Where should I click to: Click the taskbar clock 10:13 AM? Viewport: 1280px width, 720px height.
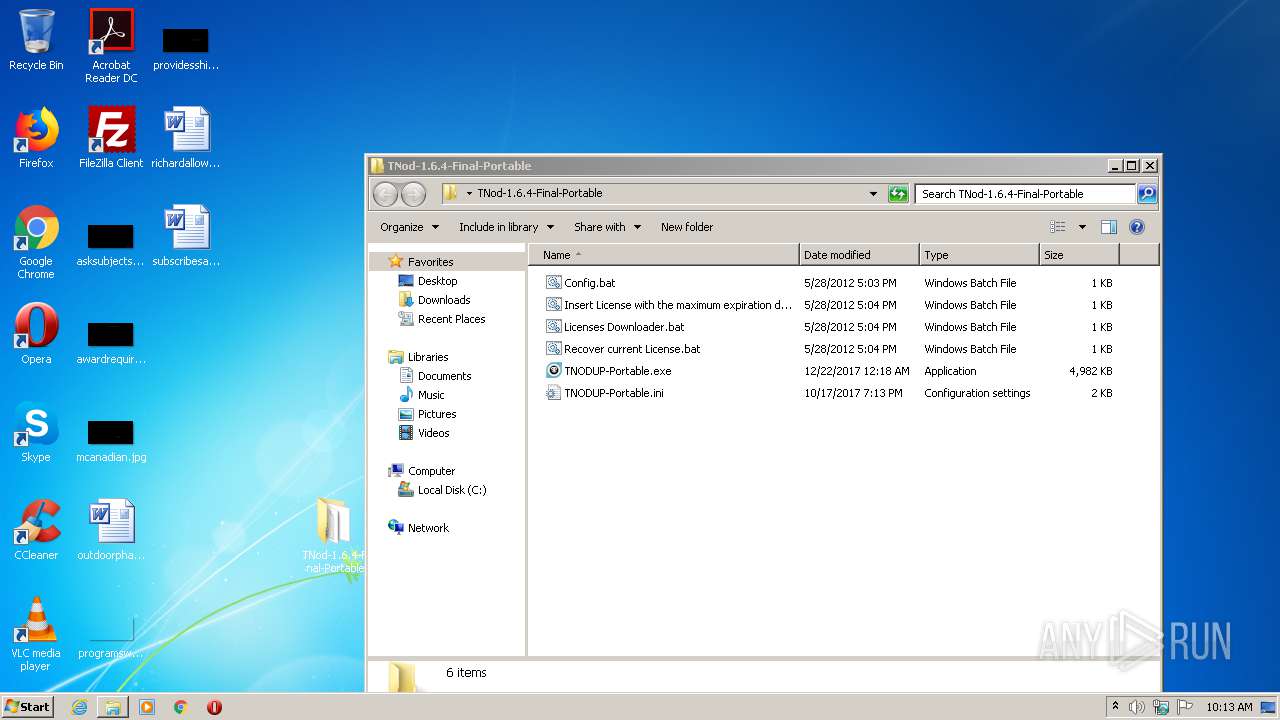coord(1229,707)
